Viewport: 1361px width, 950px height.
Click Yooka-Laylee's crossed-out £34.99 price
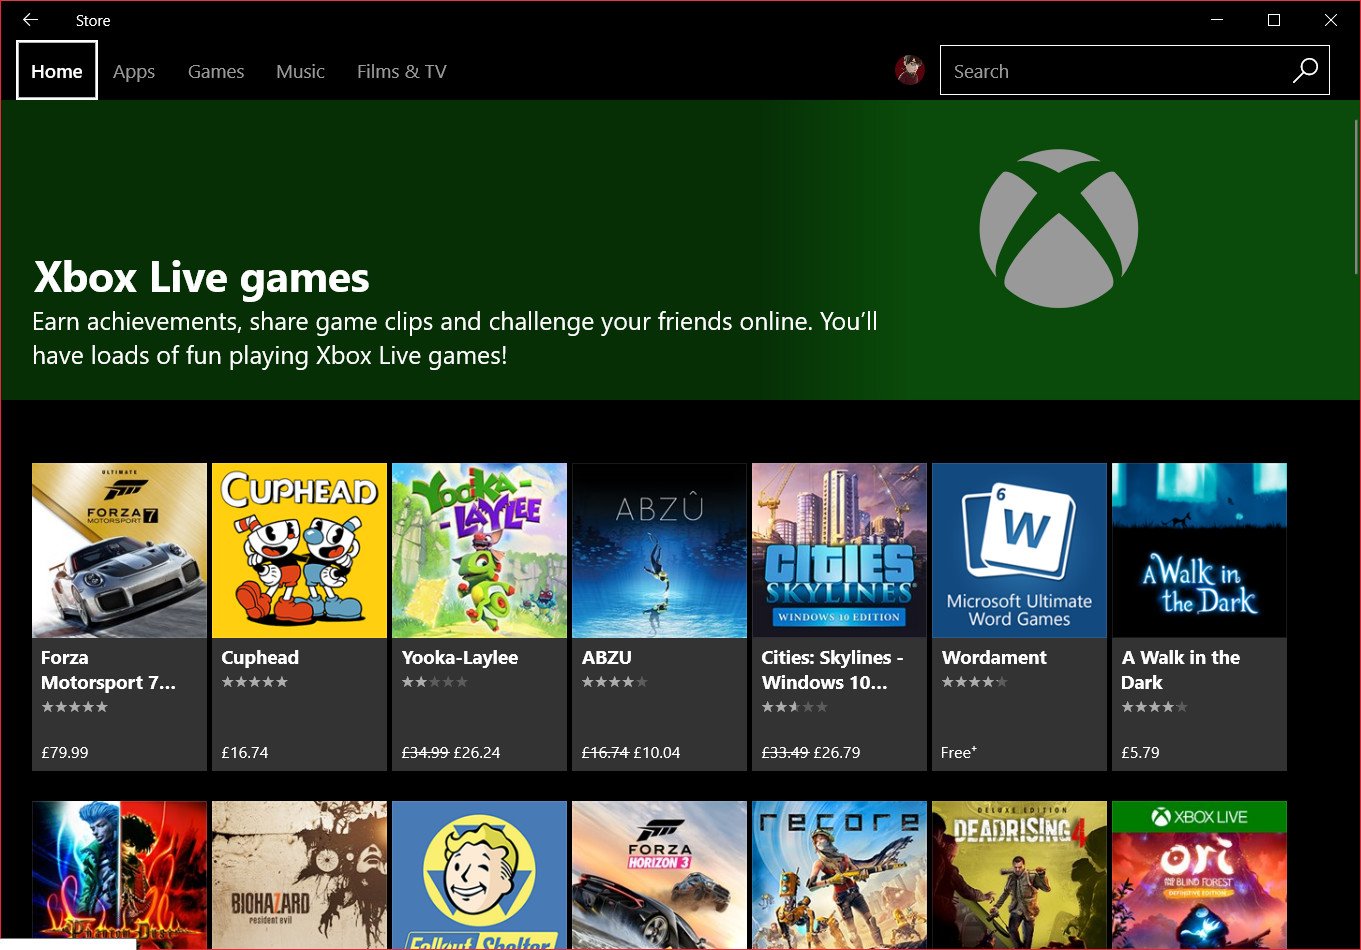[x=425, y=752]
